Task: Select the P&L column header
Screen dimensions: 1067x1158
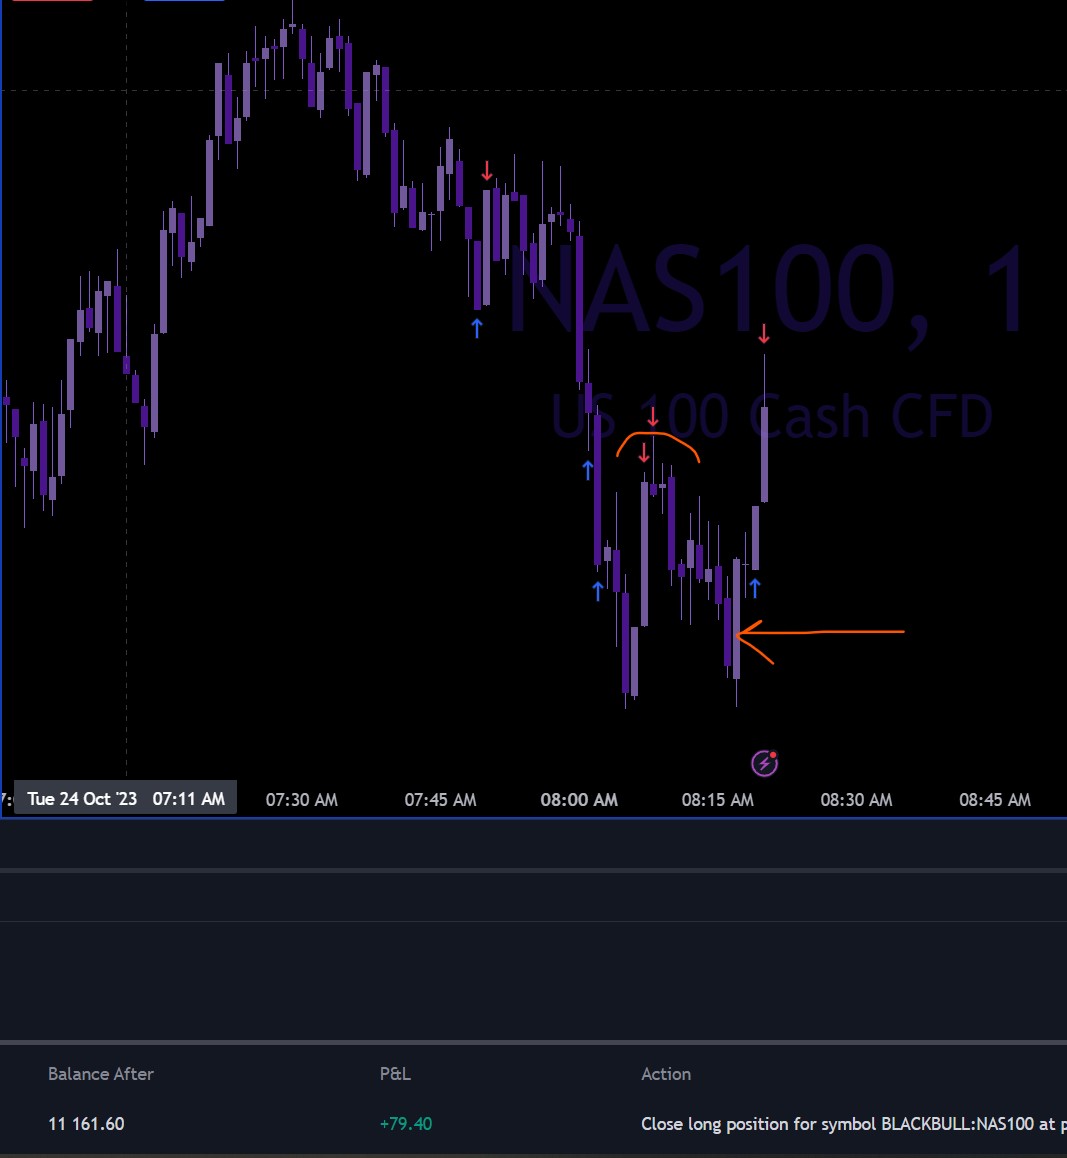Action: coord(395,1074)
